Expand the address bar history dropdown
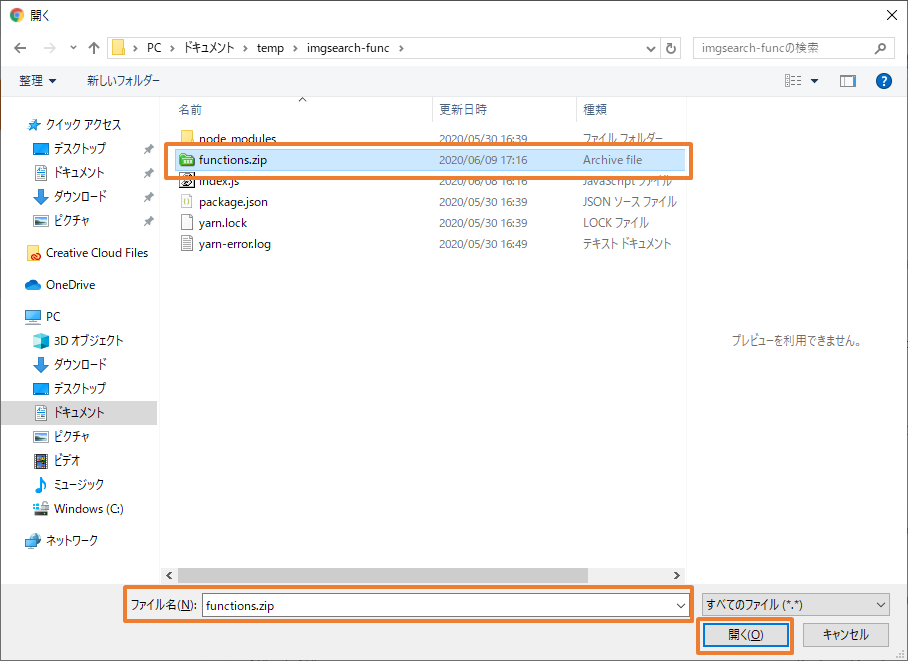Image resolution: width=908 pixels, height=661 pixels. pos(650,49)
